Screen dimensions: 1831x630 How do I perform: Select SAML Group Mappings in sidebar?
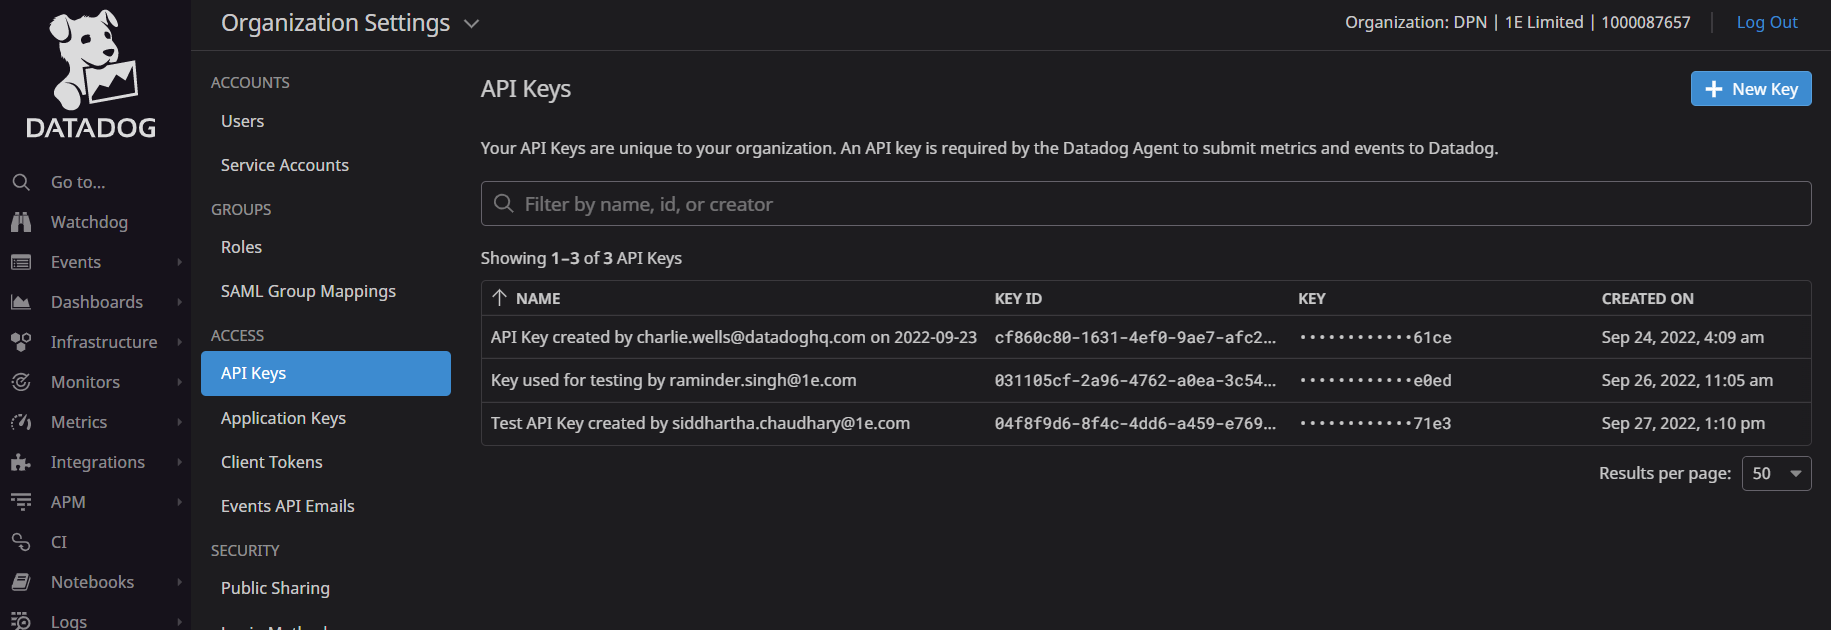point(308,291)
